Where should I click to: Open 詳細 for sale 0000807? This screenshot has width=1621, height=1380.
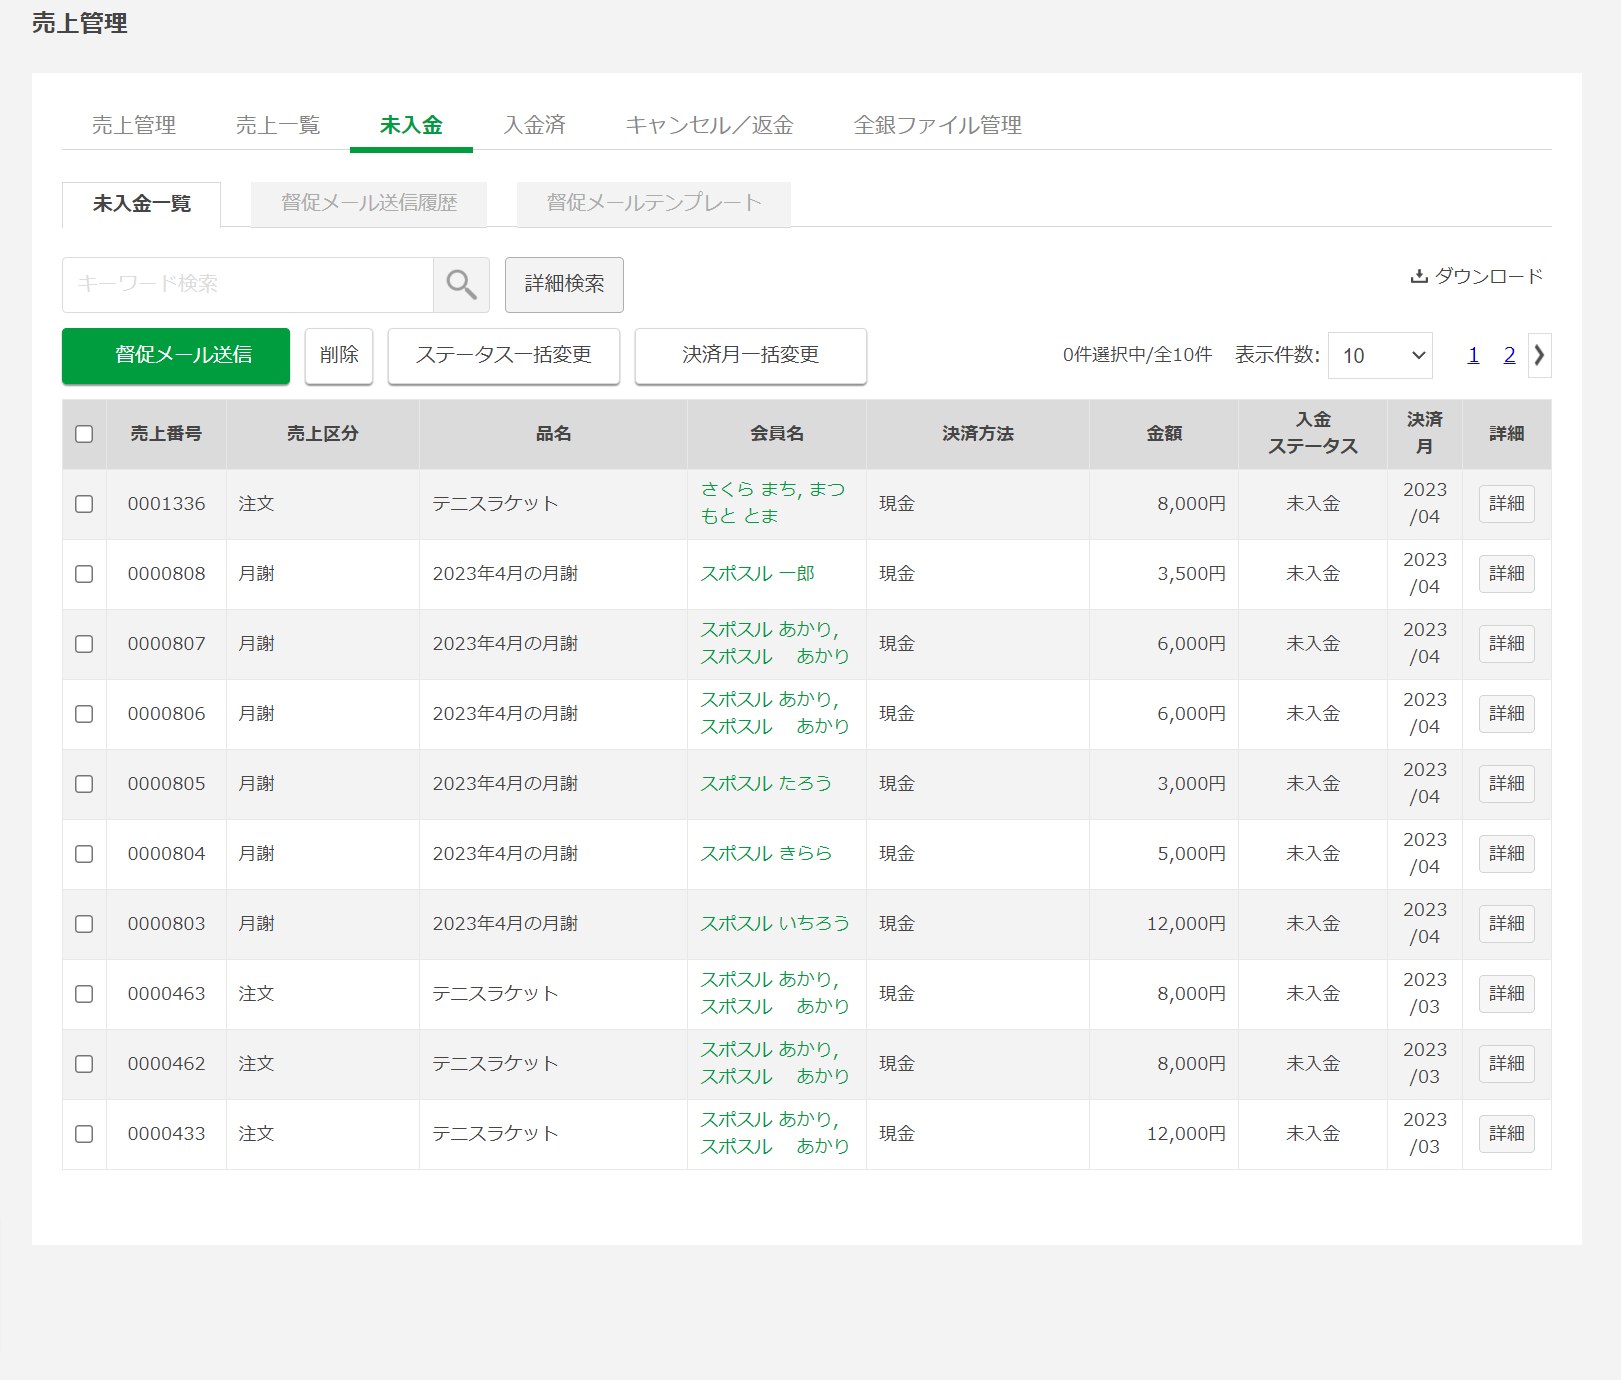(1507, 644)
